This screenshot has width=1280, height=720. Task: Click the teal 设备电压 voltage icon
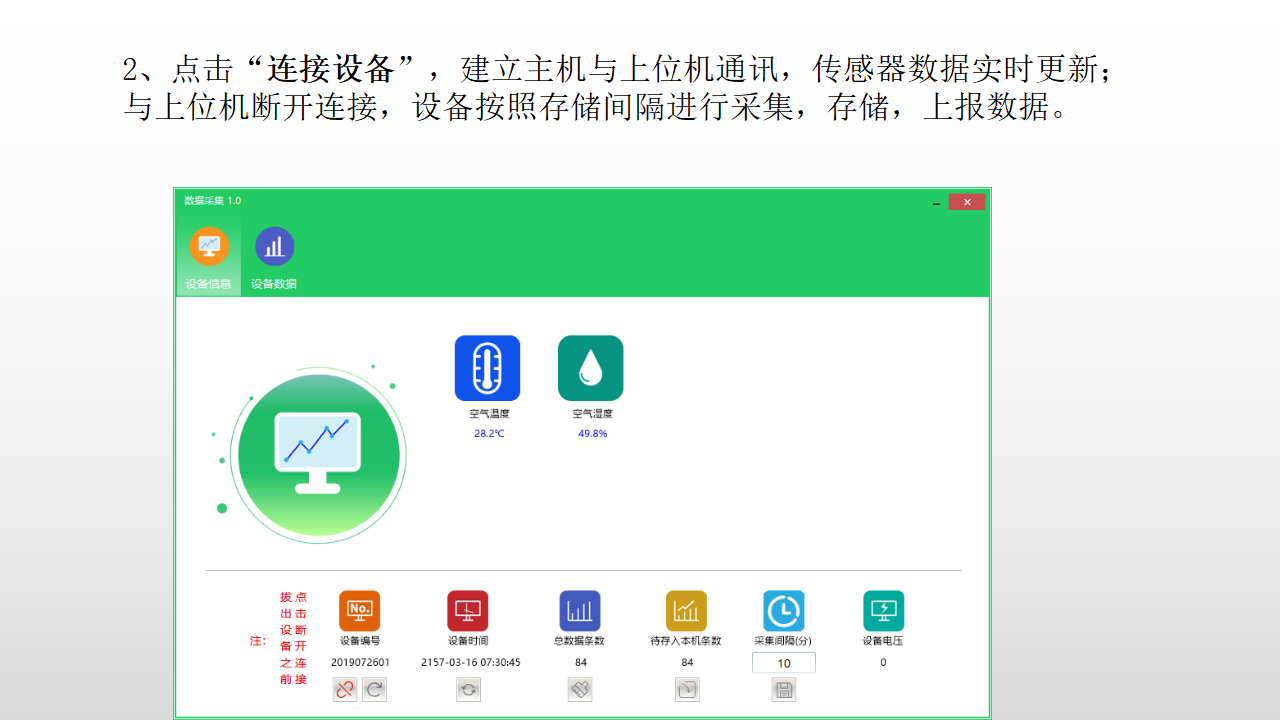[x=884, y=610]
